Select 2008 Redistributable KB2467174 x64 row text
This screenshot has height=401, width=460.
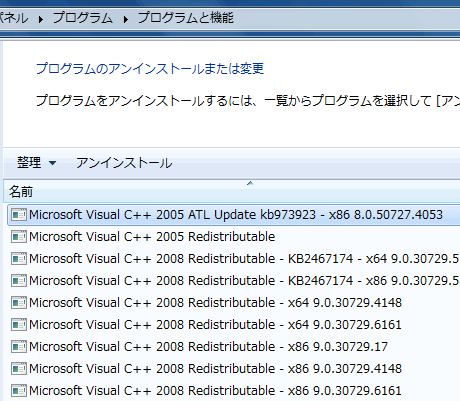tap(244, 259)
